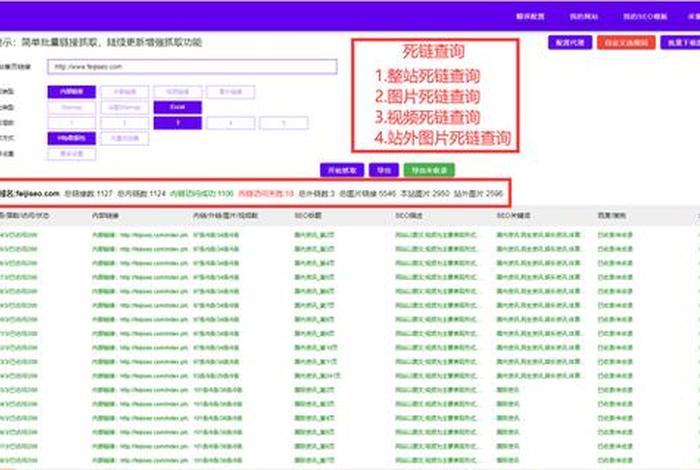Image resolution: width=700 pixels, height=470 pixels.
Task: Click the purple start crawling button
Action: [342, 170]
